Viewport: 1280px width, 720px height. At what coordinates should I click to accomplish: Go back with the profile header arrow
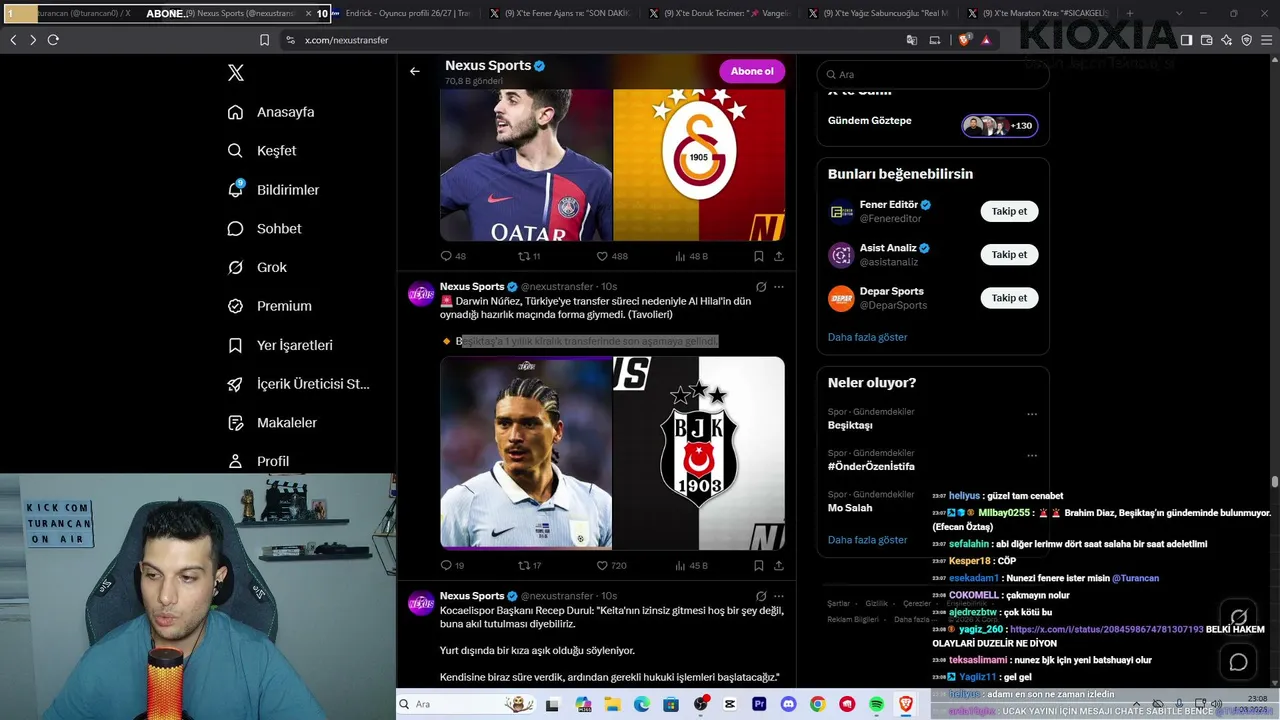(415, 71)
